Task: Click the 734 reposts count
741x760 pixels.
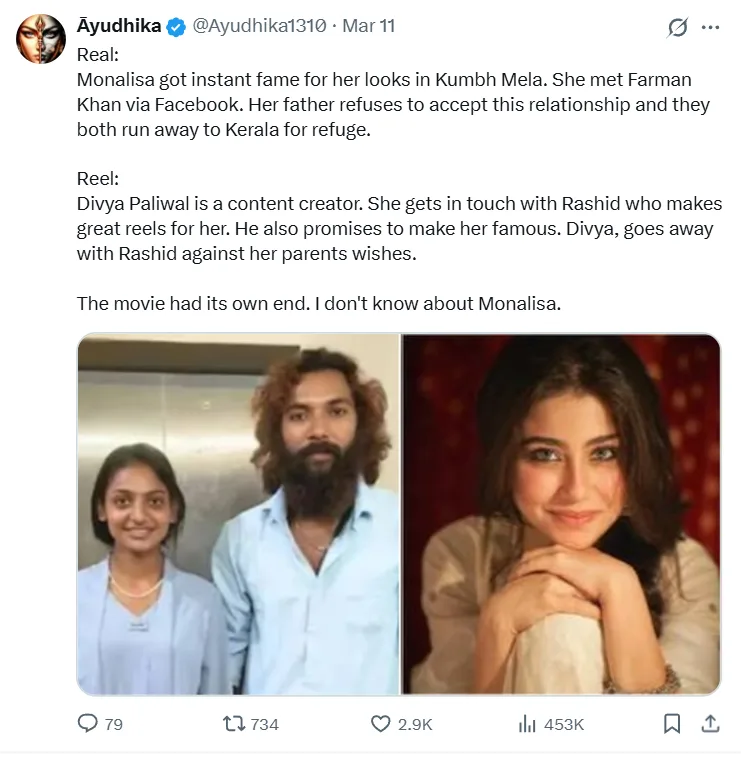Action: [x=264, y=724]
